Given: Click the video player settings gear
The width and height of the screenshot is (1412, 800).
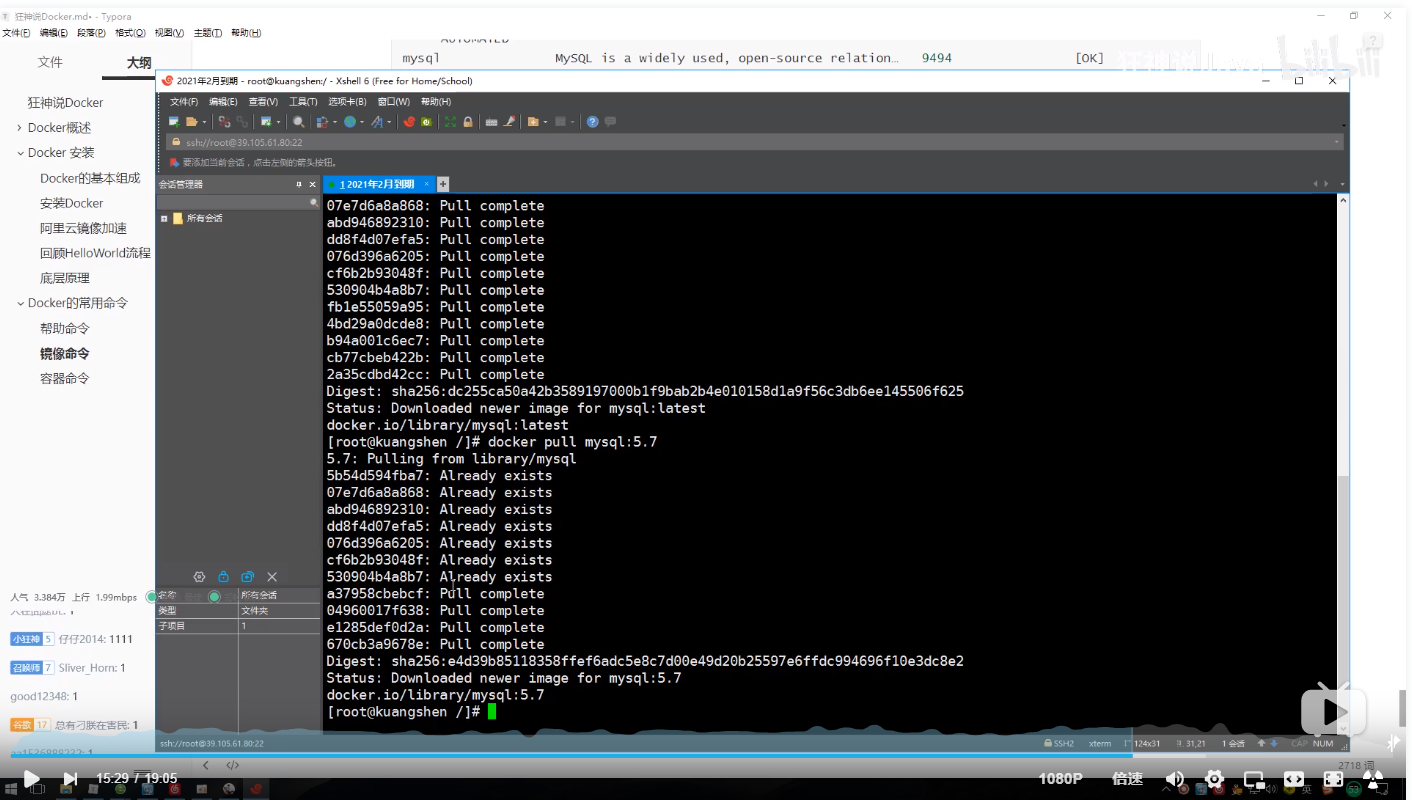Looking at the screenshot, I should pos(1214,778).
